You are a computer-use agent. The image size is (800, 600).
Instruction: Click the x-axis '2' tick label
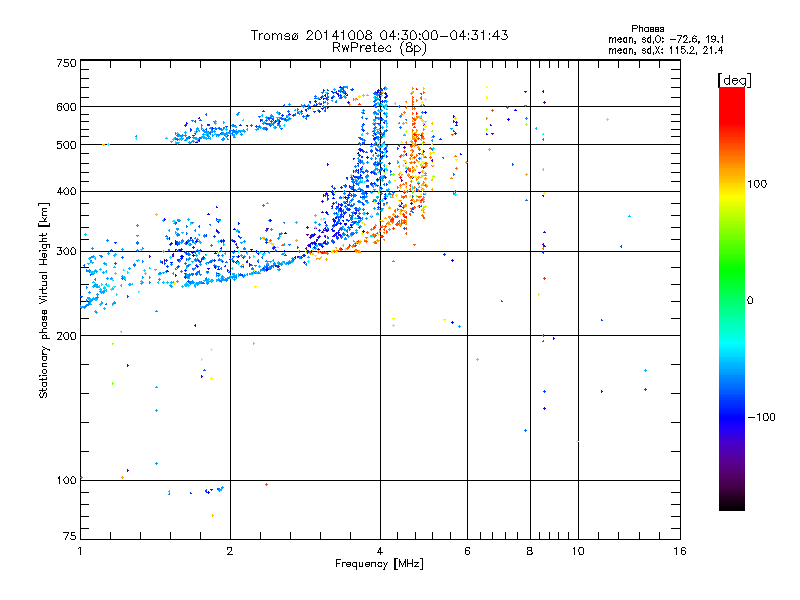[230, 551]
